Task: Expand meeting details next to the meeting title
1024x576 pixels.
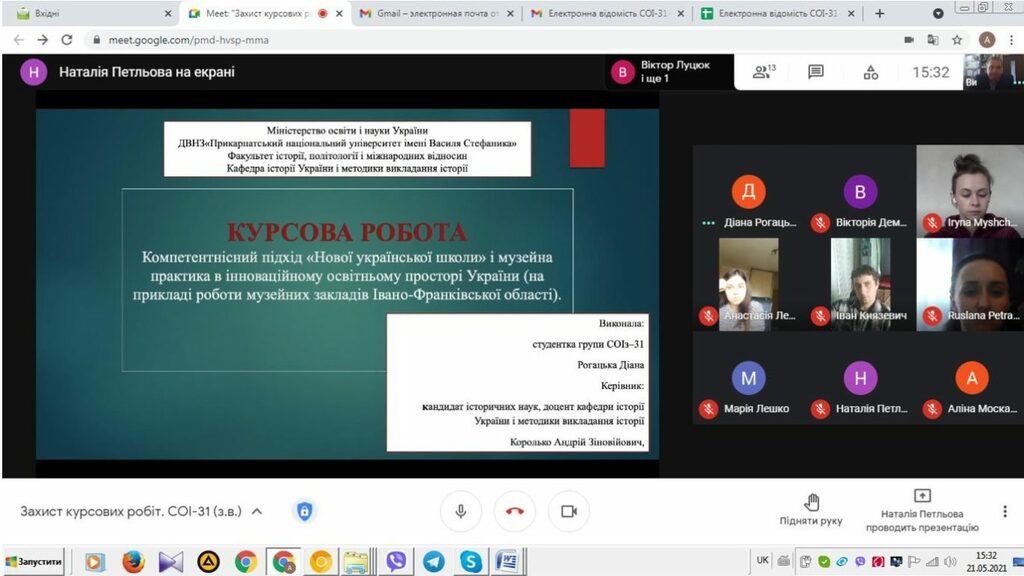Action: click(x=257, y=511)
